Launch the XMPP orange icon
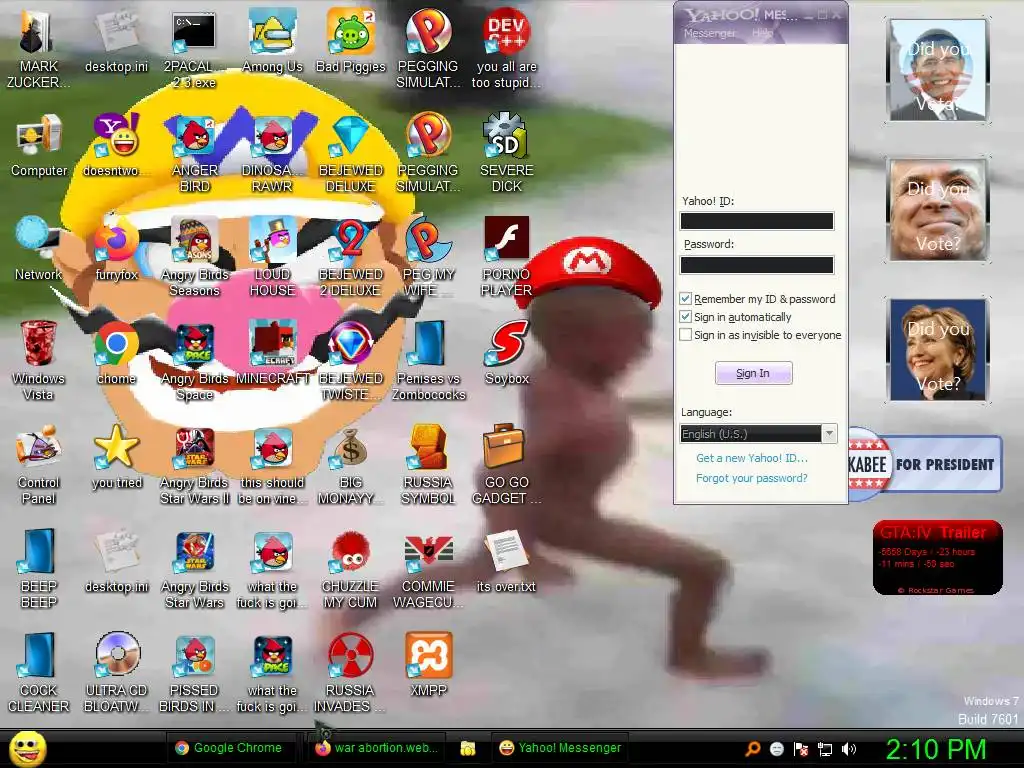This screenshot has height=768, width=1024. click(428, 664)
